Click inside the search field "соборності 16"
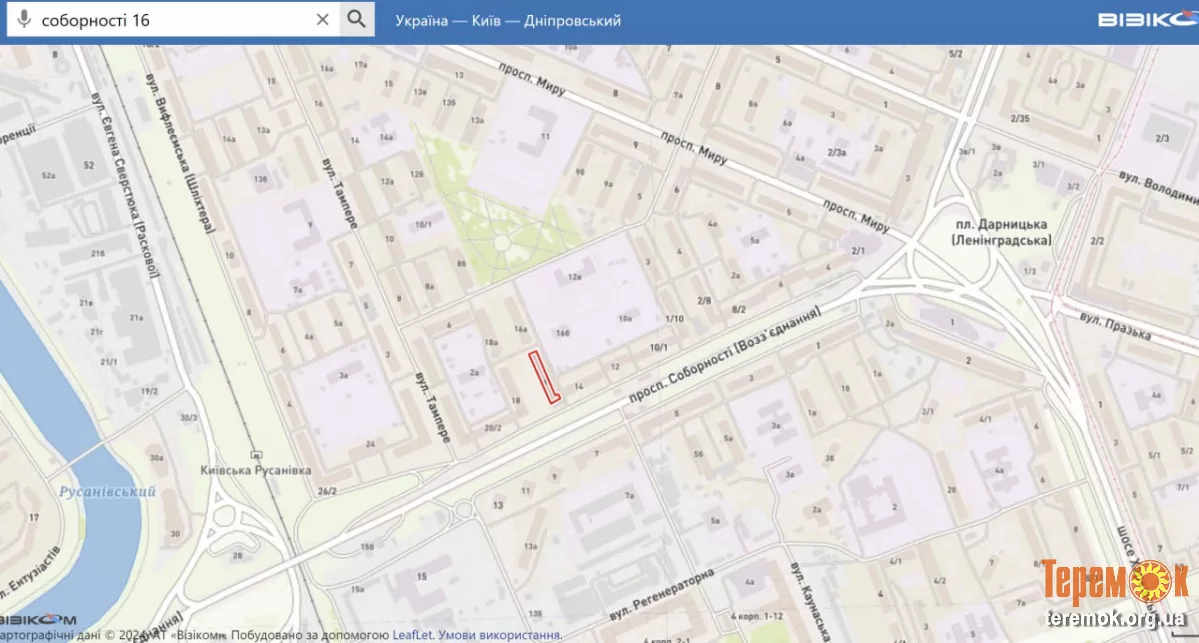 click(x=170, y=20)
